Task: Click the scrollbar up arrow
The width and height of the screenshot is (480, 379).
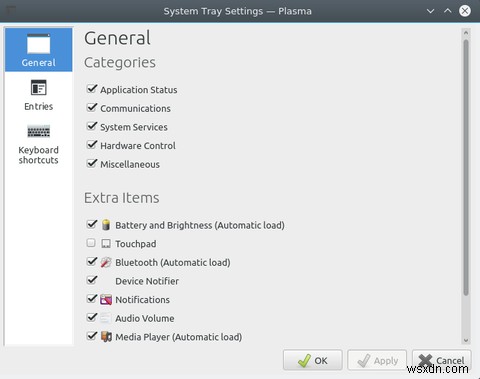Action: coord(466,33)
